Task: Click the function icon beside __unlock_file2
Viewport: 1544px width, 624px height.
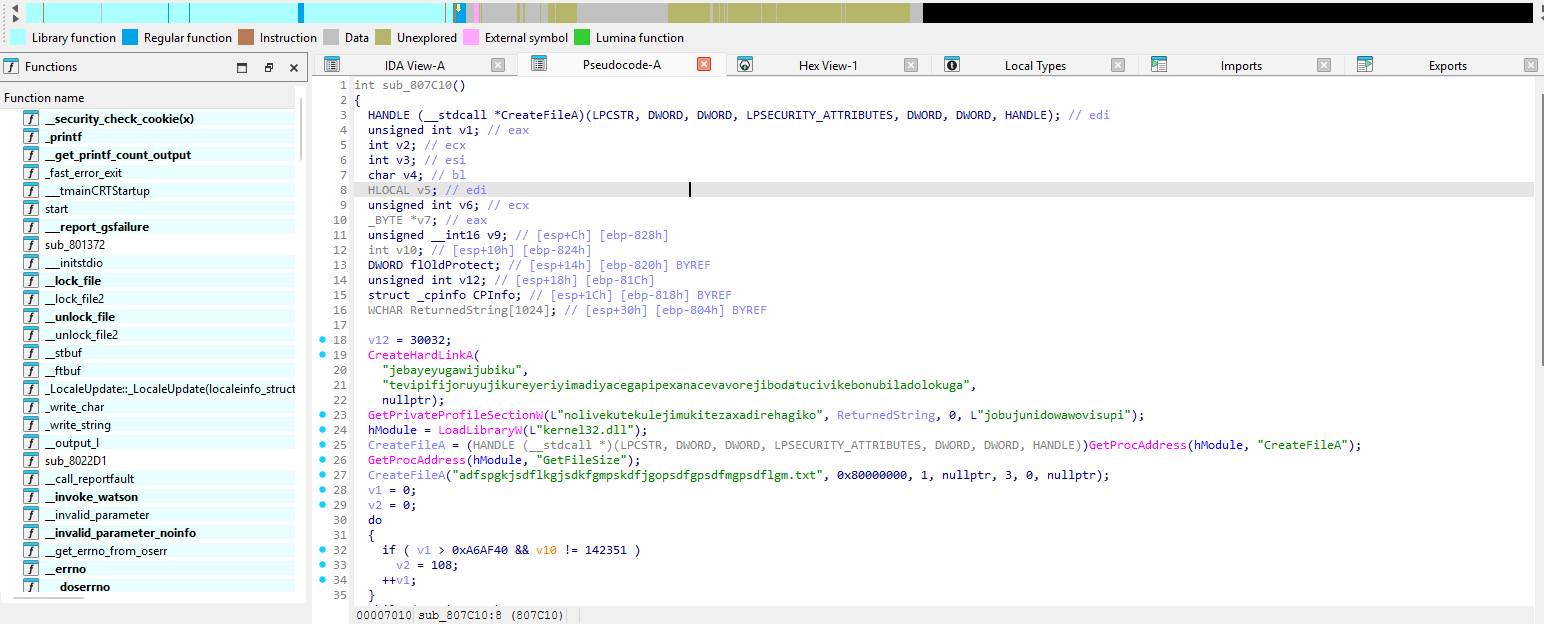Action: (x=31, y=335)
